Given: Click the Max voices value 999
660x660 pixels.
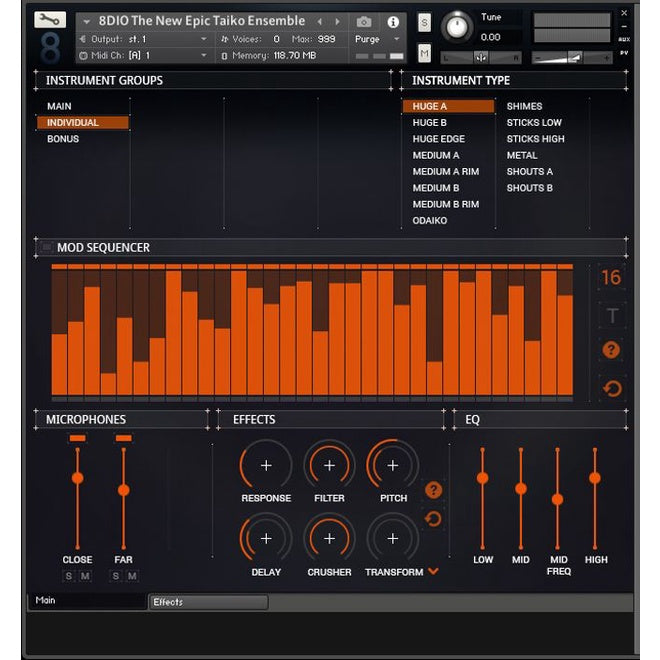Looking at the screenshot, I should (x=326, y=39).
